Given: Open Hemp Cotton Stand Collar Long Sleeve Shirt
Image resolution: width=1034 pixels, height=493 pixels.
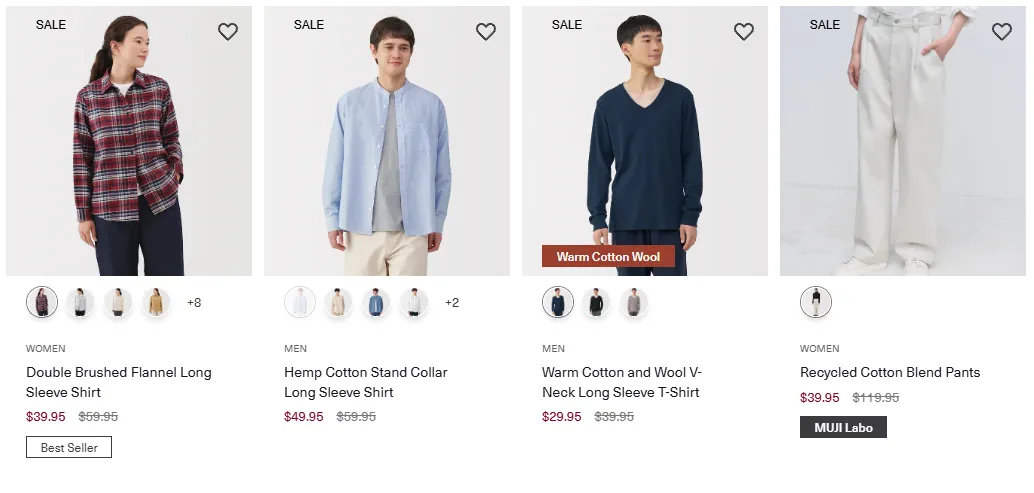Looking at the screenshot, I should (x=366, y=382).
